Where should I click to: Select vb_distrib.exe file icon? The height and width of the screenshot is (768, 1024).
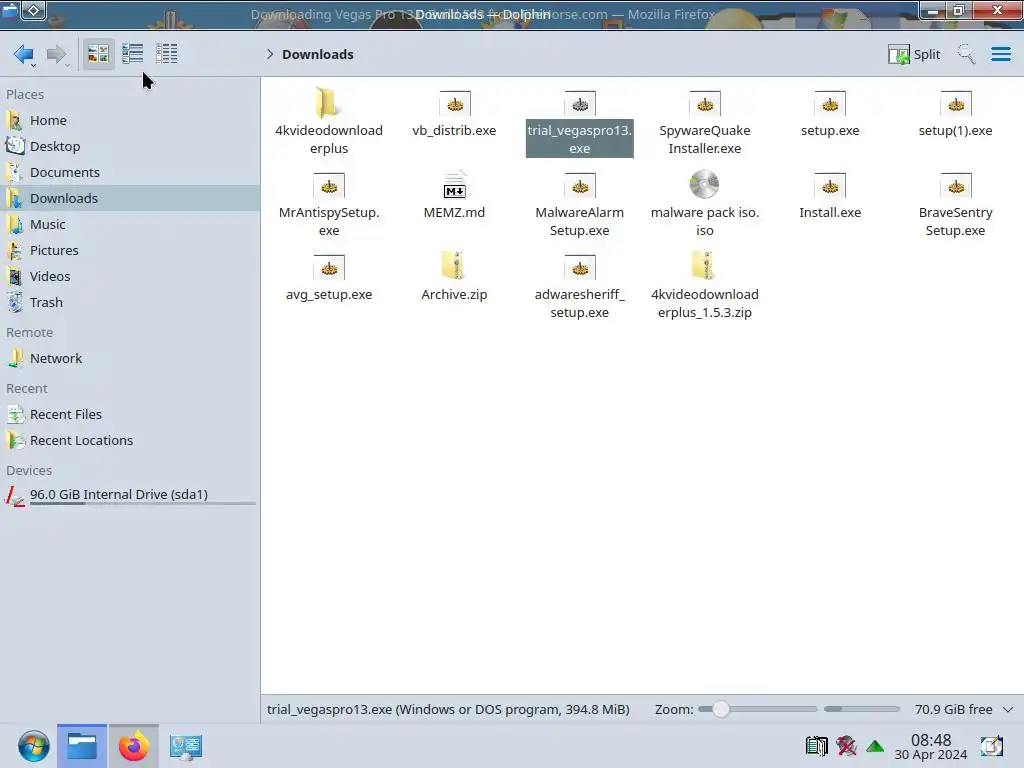tap(455, 103)
